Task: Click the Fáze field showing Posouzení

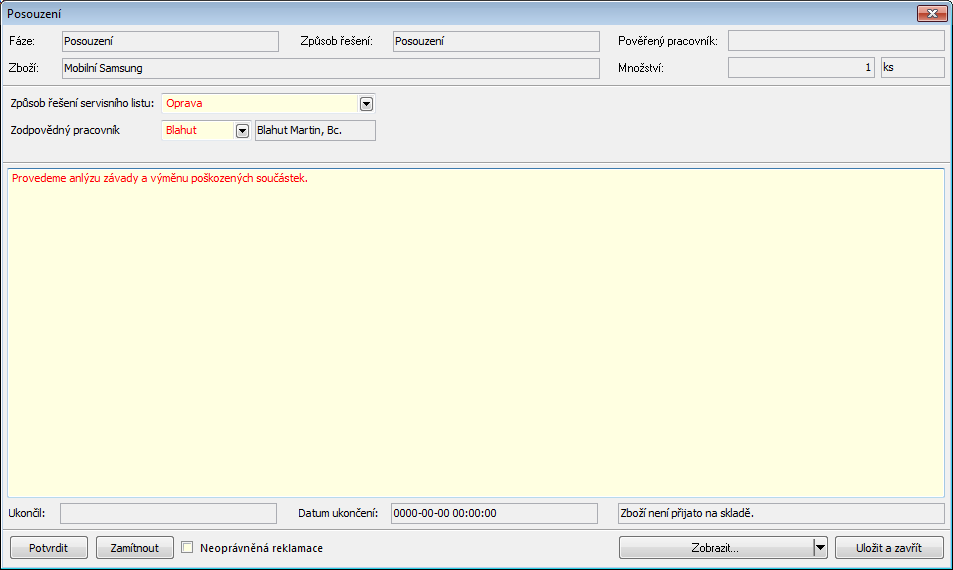Action: 170,41
